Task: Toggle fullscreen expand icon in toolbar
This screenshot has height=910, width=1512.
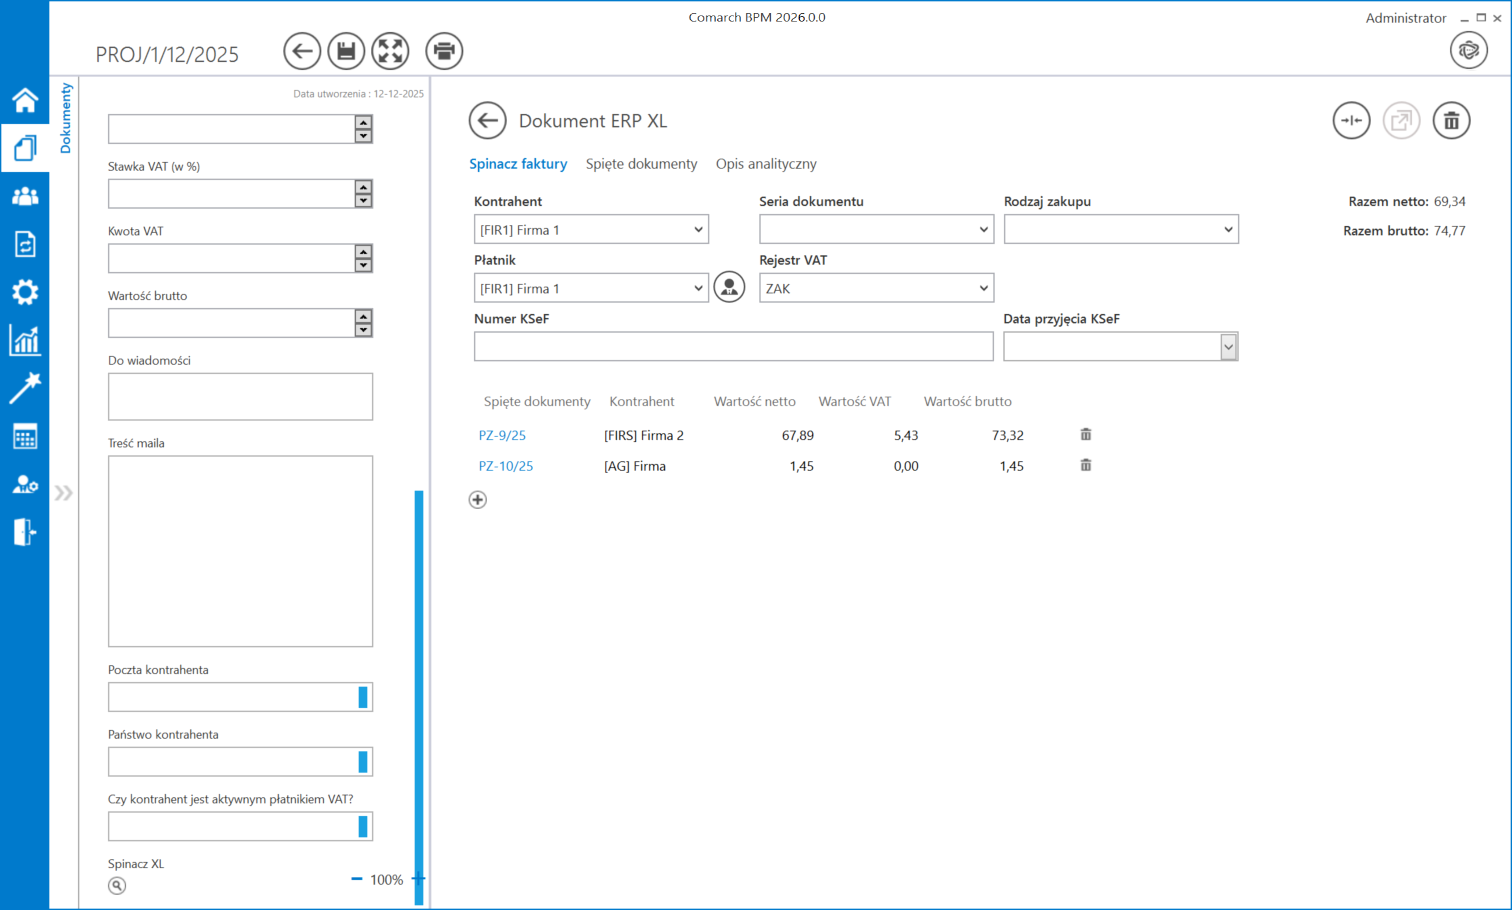Action: [391, 51]
